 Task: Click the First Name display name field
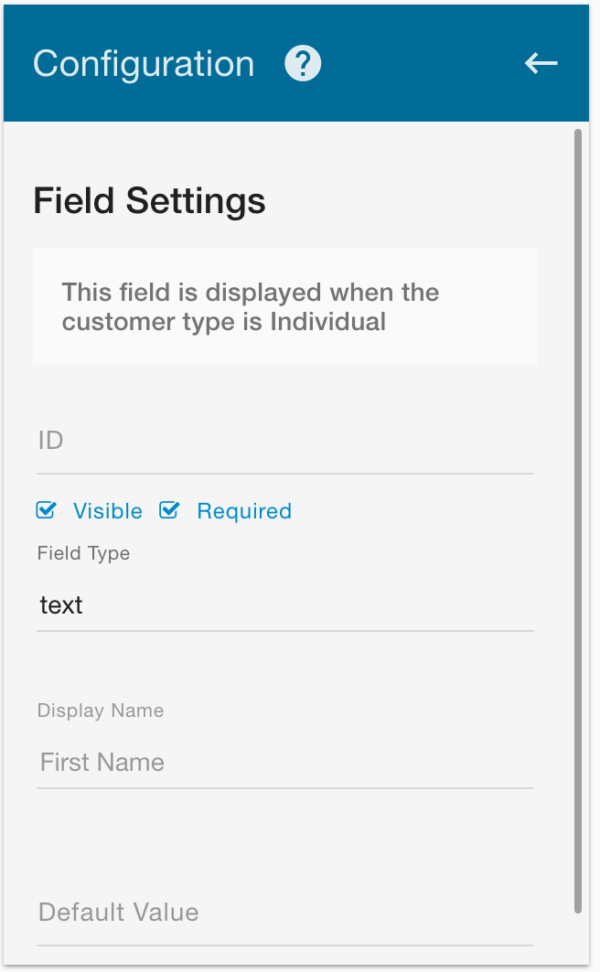(x=285, y=762)
